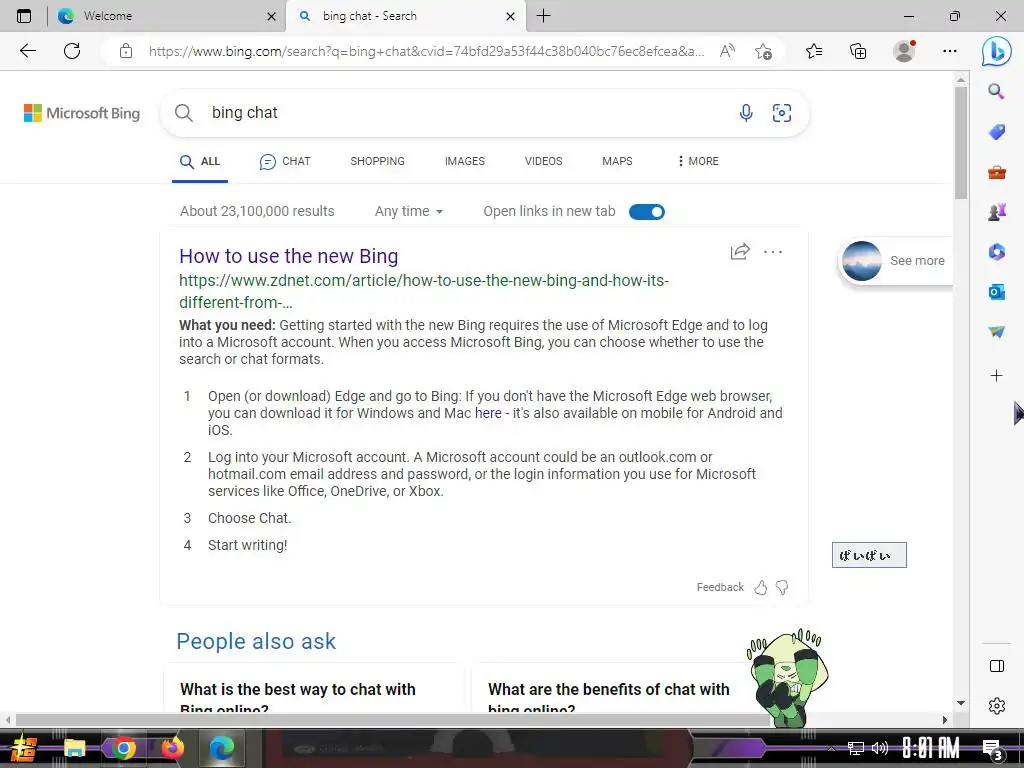Screen dimensions: 1024x768
Task: Open the Microsoft 365 sidebar icon
Action: click(997, 251)
